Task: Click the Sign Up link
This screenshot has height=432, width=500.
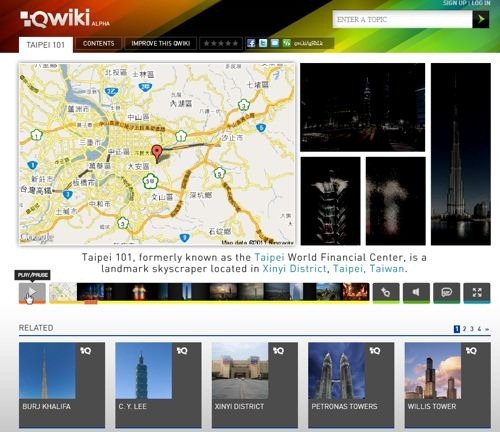Action: click(454, 3)
